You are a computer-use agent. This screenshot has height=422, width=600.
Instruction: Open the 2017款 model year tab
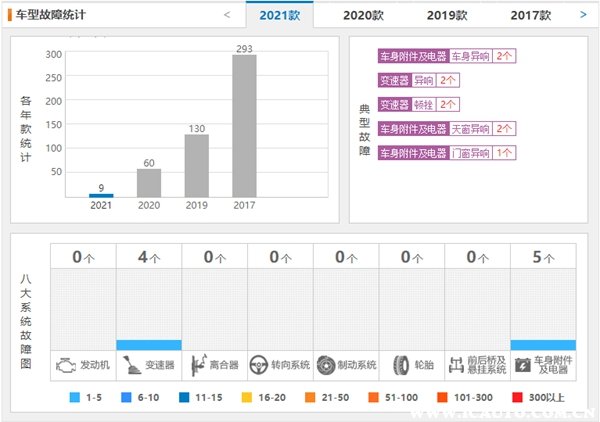(x=530, y=16)
